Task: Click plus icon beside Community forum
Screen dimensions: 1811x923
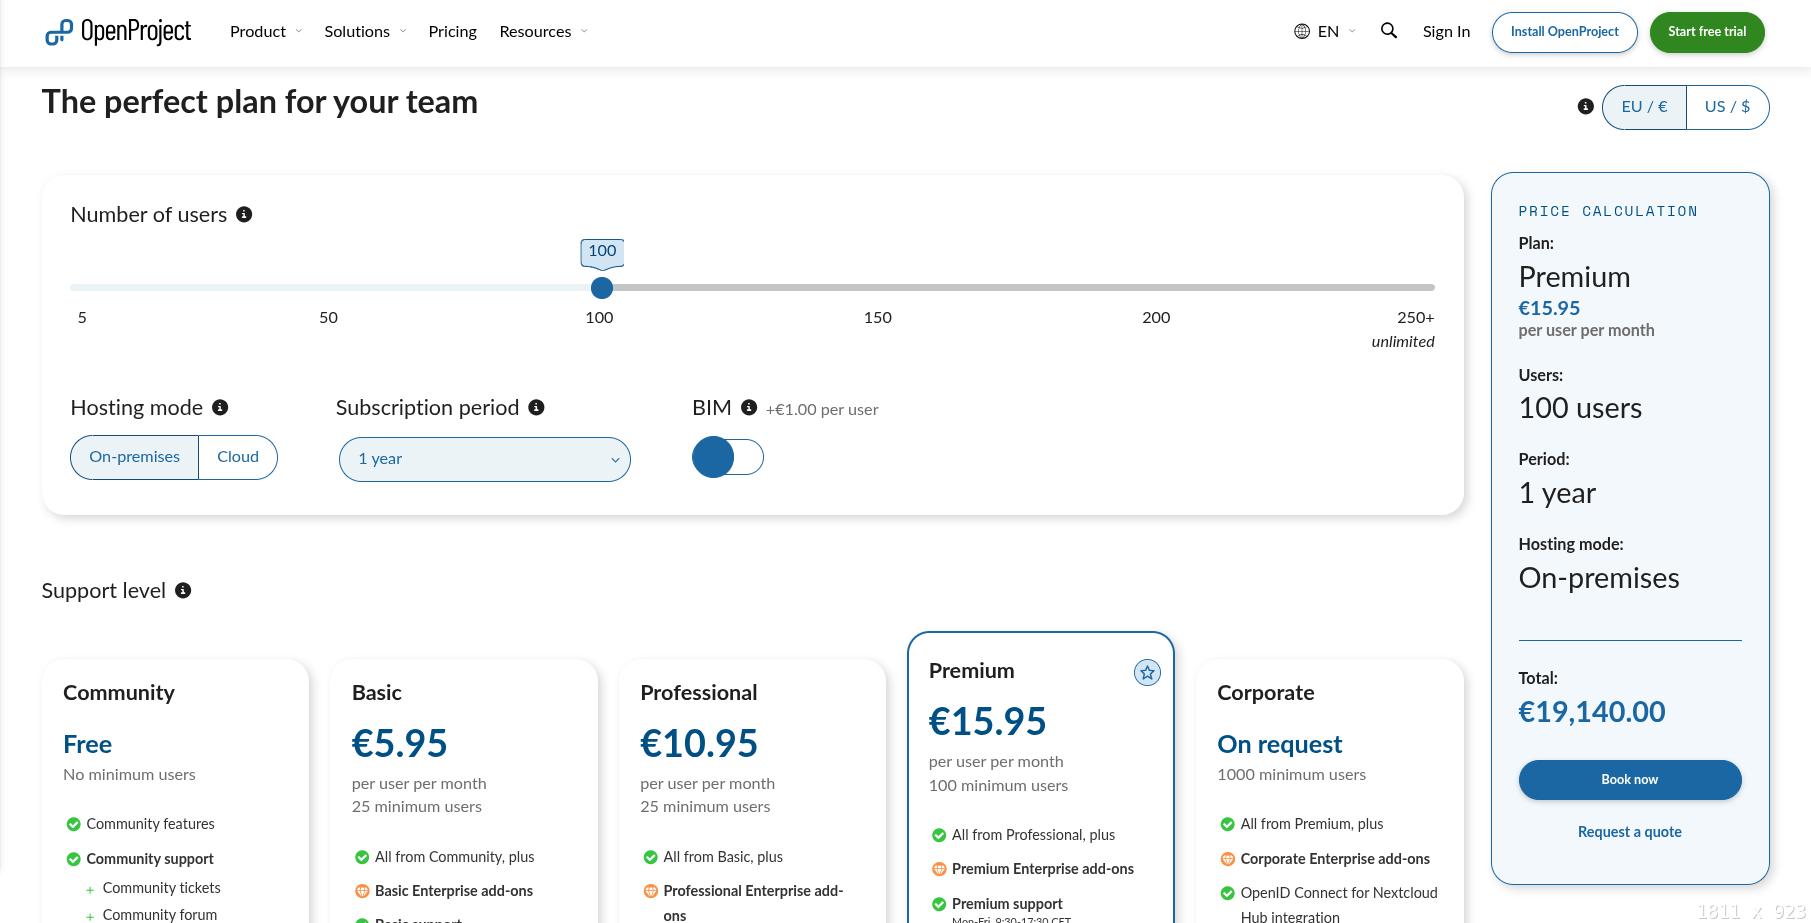Action: click(90, 916)
